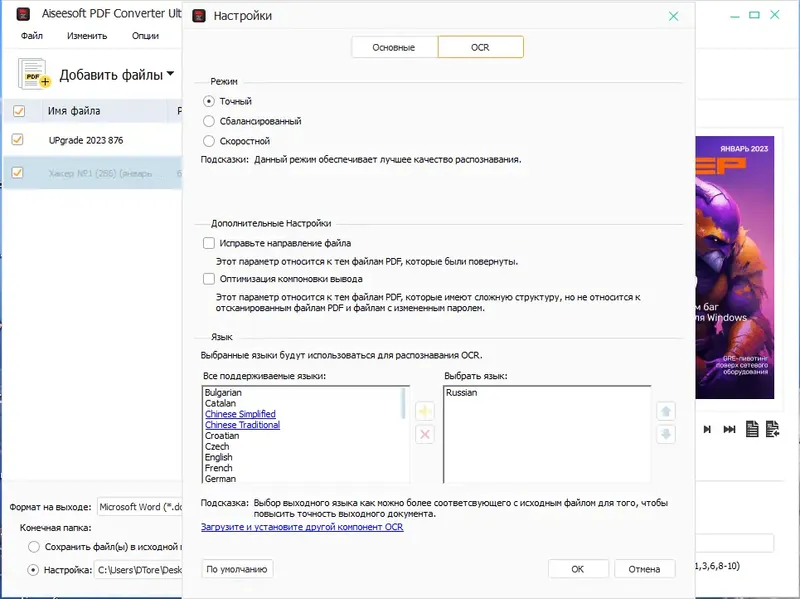
Task: Click the last page navigation icon under the preview
Action: coord(729,428)
